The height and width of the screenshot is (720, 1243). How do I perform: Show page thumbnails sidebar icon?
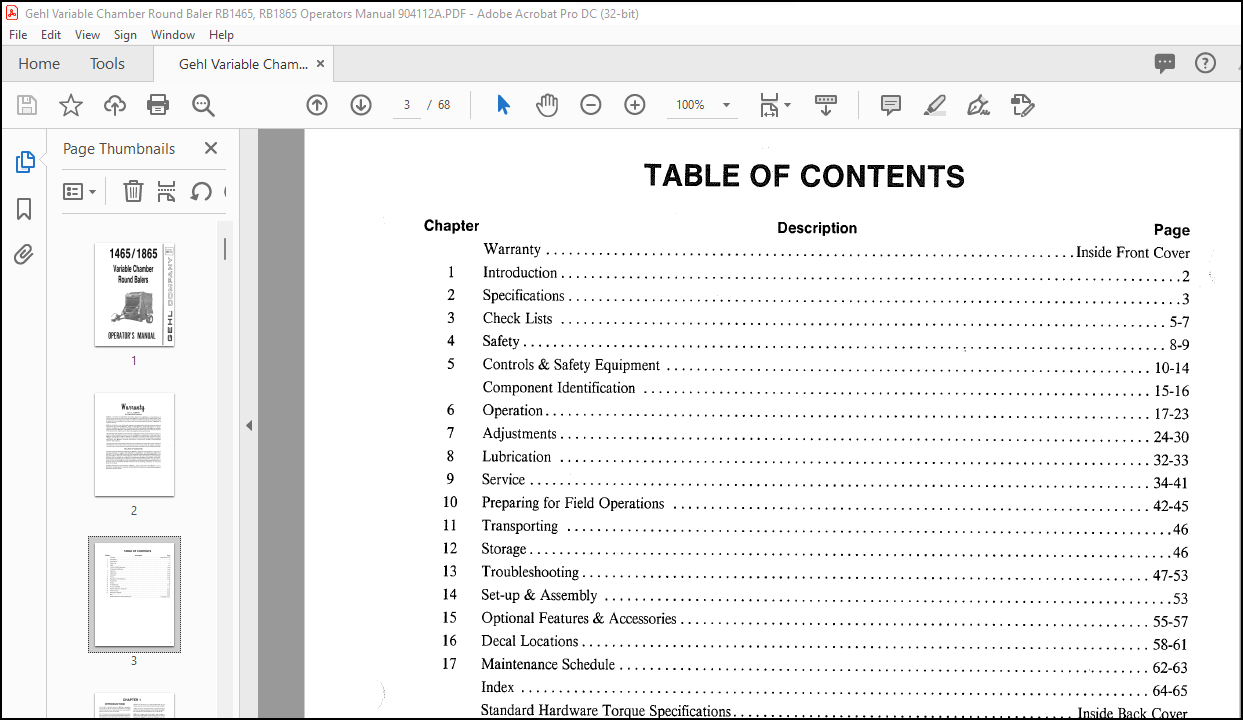click(25, 162)
